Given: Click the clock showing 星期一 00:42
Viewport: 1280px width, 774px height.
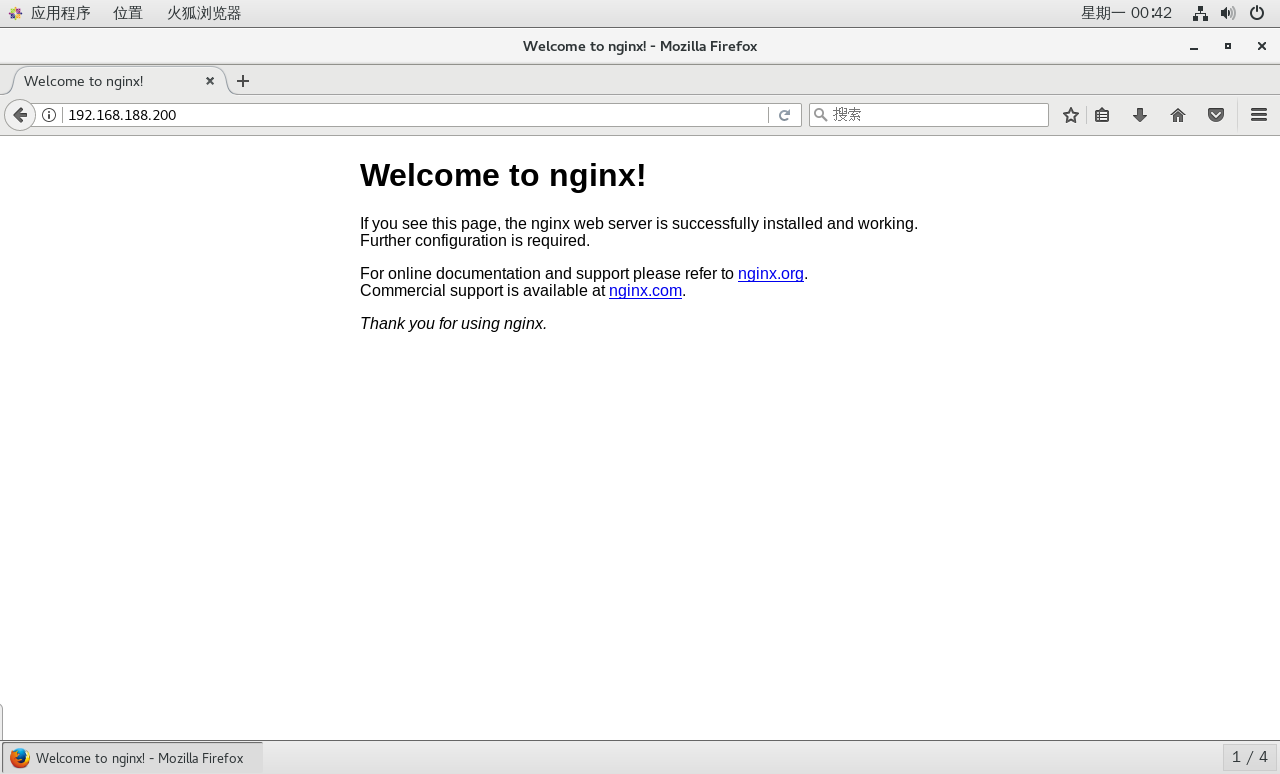Looking at the screenshot, I should [x=1126, y=13].
